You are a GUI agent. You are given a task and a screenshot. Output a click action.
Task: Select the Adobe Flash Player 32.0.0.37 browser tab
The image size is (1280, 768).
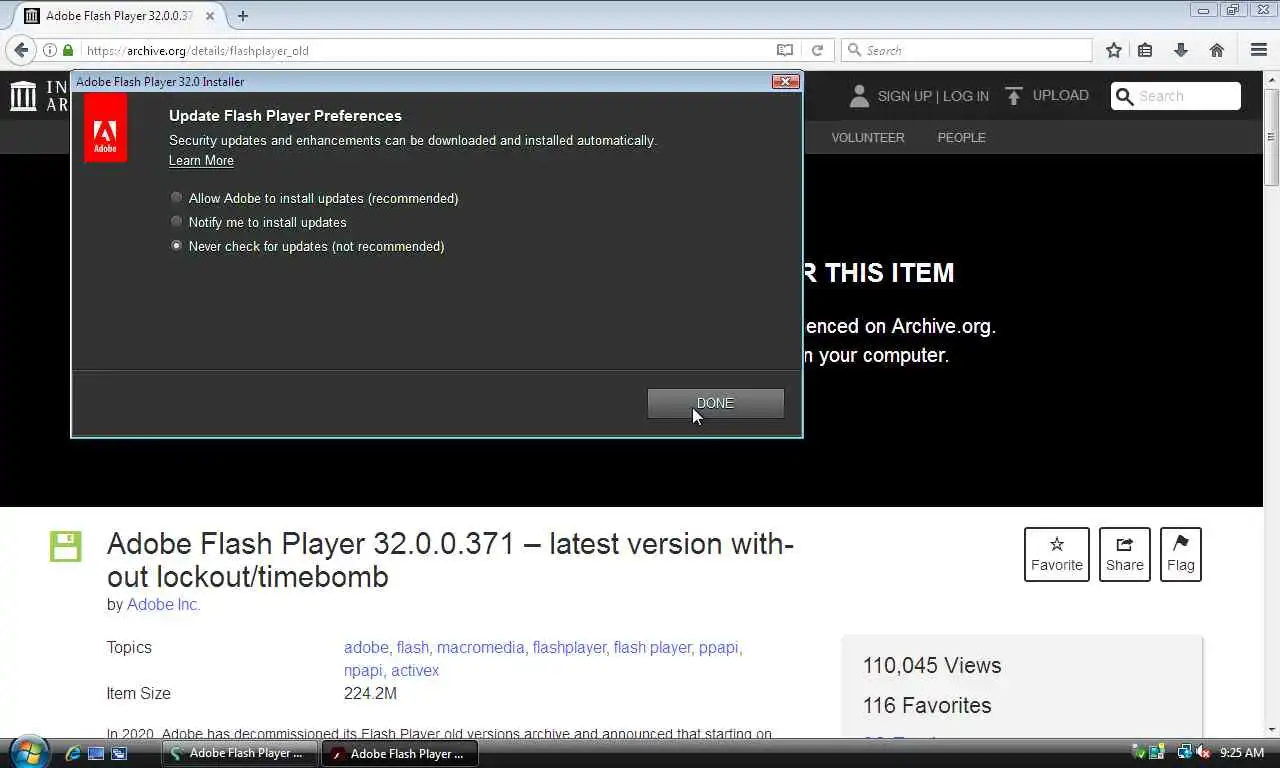(x=118, y=16)
